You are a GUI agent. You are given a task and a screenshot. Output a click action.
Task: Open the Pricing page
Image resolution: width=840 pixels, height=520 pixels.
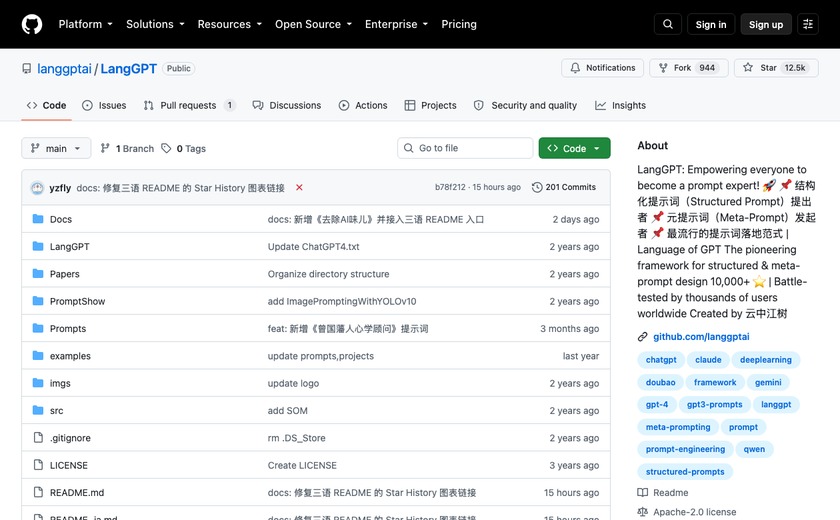459,24
